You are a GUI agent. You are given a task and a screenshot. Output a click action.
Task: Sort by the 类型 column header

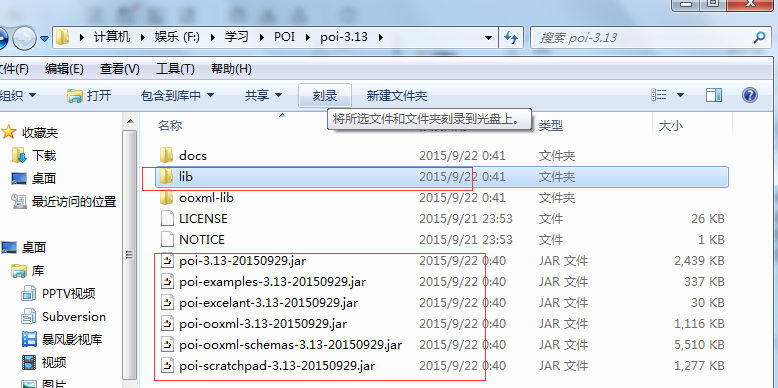pos(551,126)
